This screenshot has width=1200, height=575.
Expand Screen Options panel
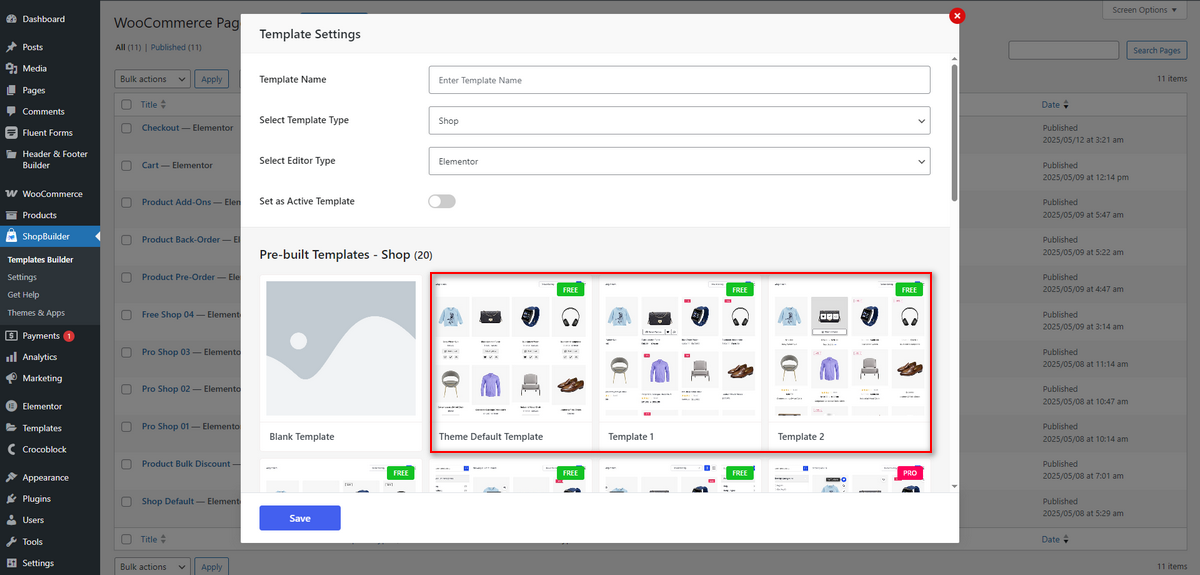pyautogui.click(x=1147, y=9)
